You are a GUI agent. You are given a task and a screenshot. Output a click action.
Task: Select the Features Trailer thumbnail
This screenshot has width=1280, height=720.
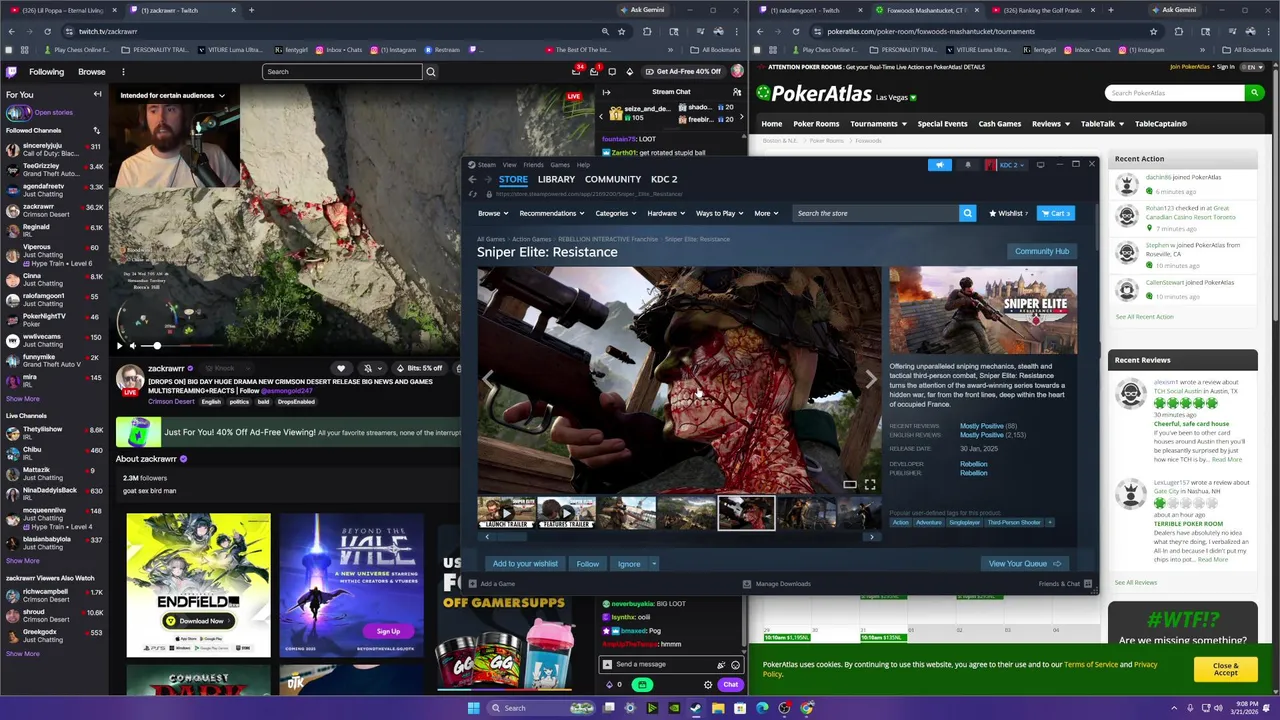566,513
